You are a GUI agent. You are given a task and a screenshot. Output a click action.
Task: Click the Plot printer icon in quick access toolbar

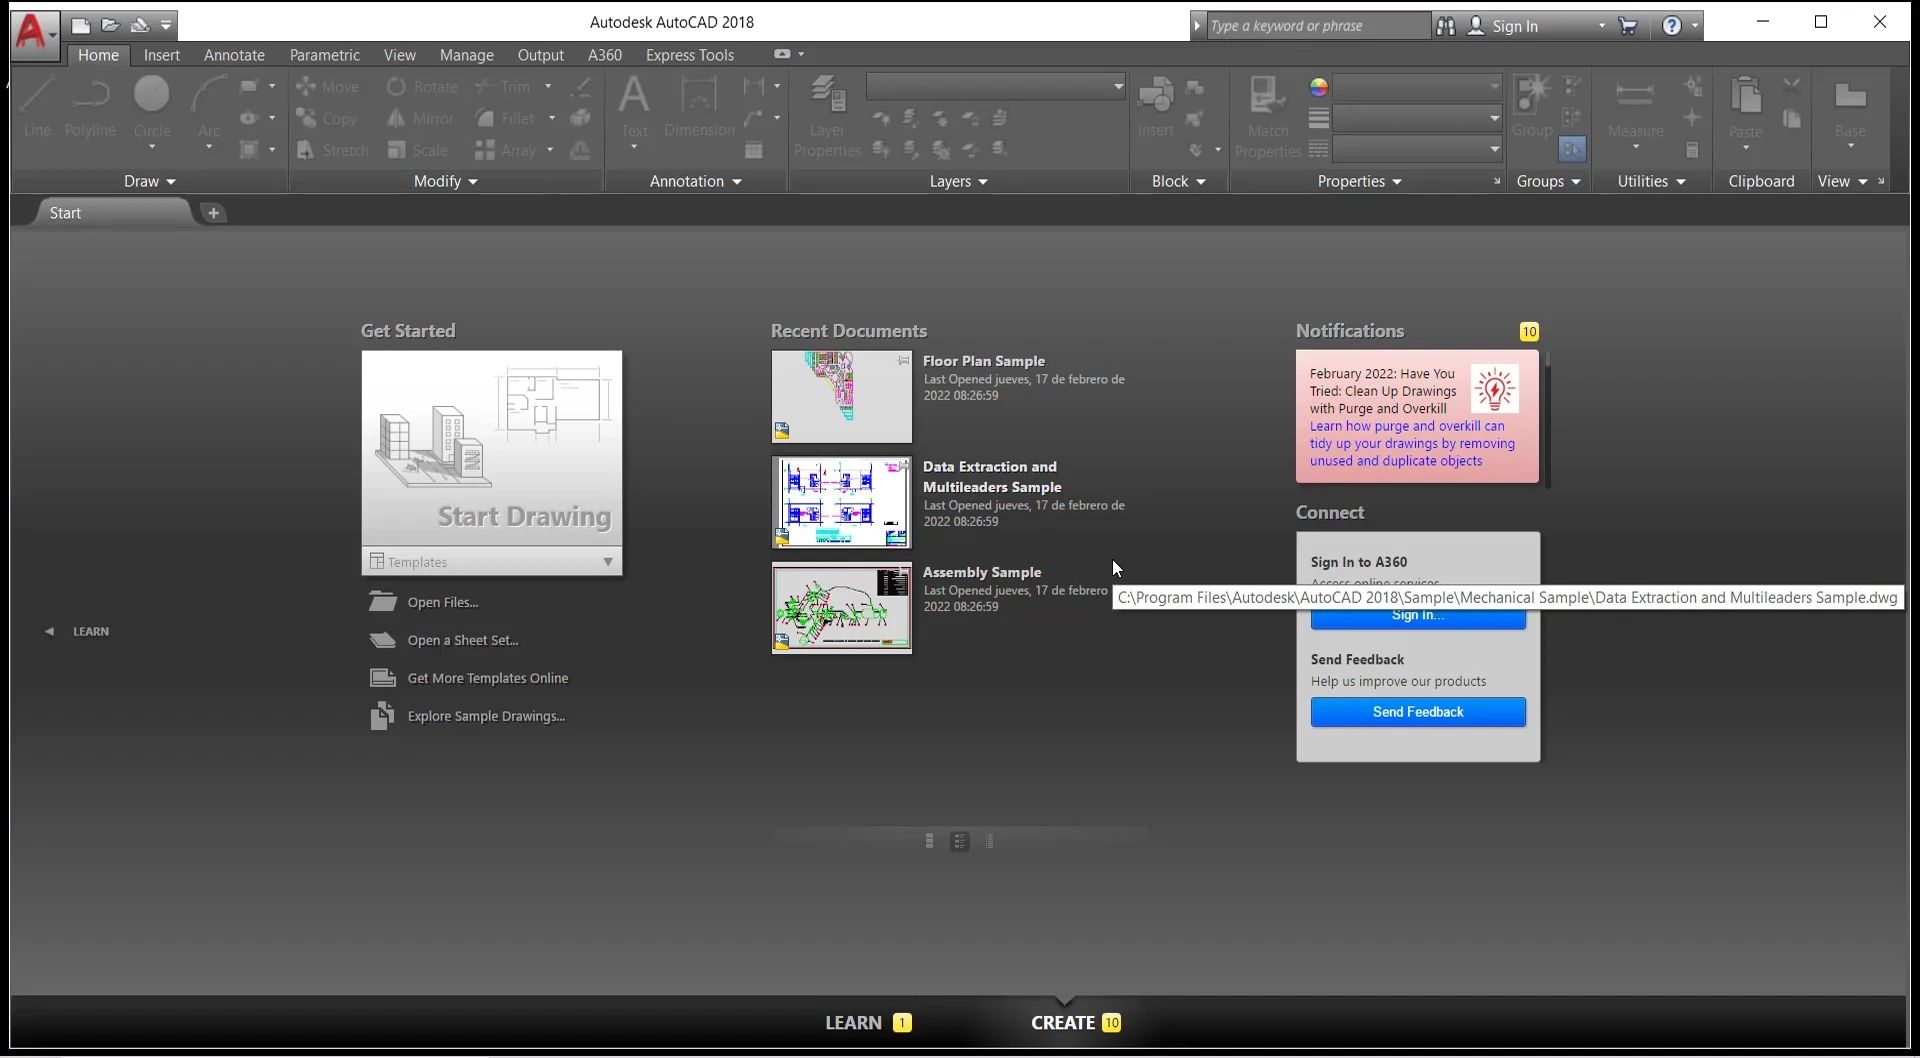pyautogui.click(x=140, y=25)
